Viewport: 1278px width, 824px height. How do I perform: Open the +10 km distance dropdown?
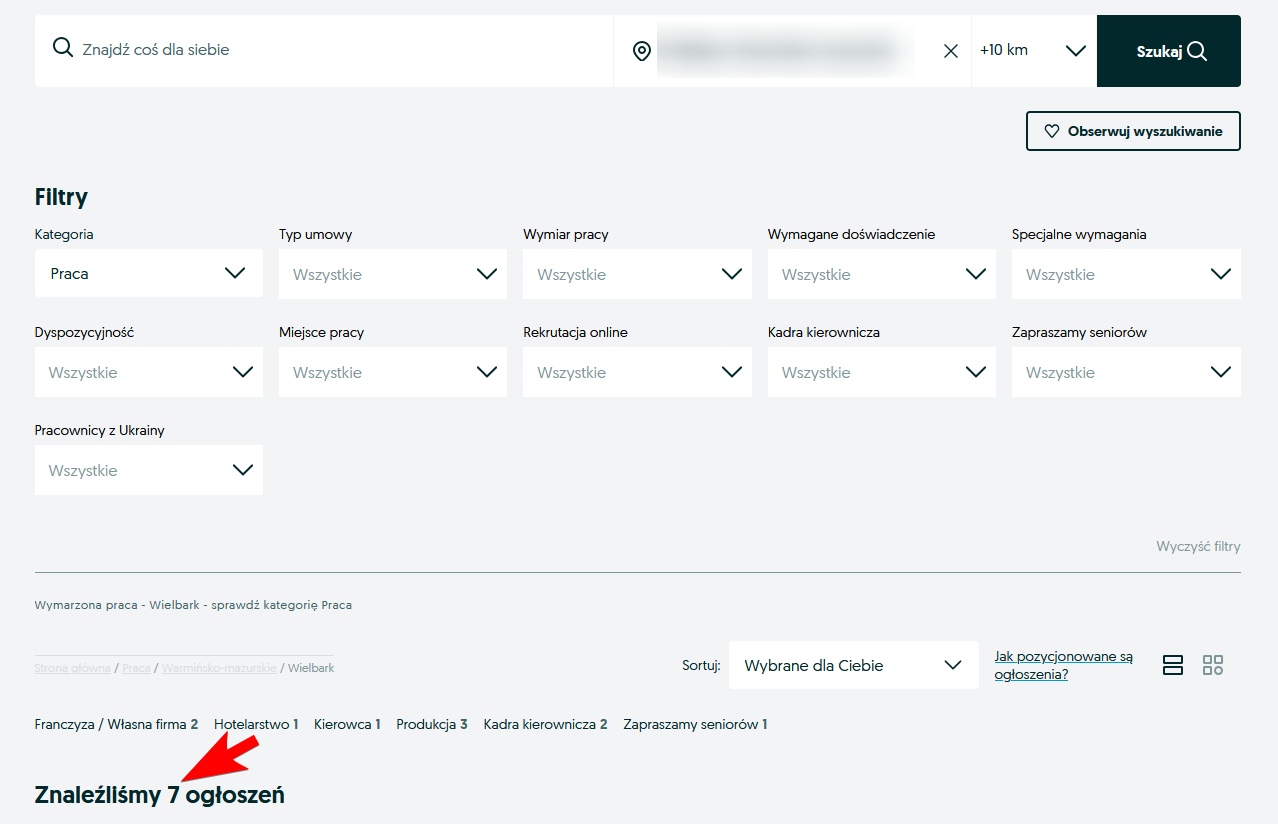[x=1034, y=51]
